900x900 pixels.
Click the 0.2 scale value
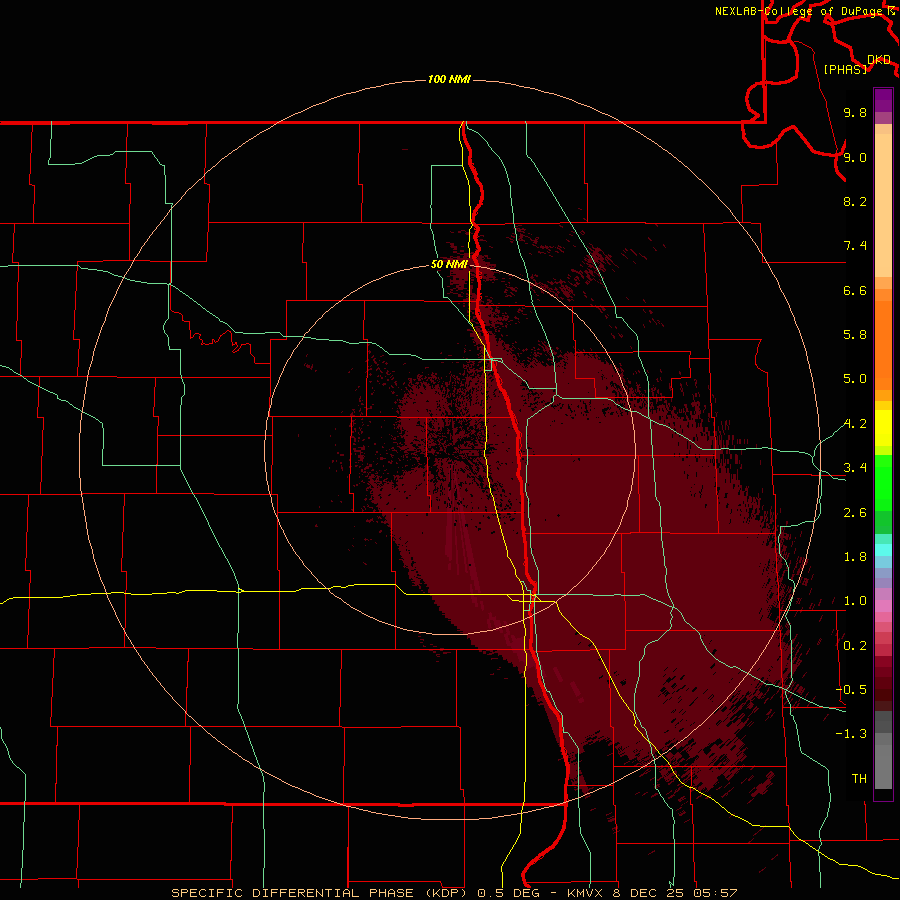[x=855, y=645]
